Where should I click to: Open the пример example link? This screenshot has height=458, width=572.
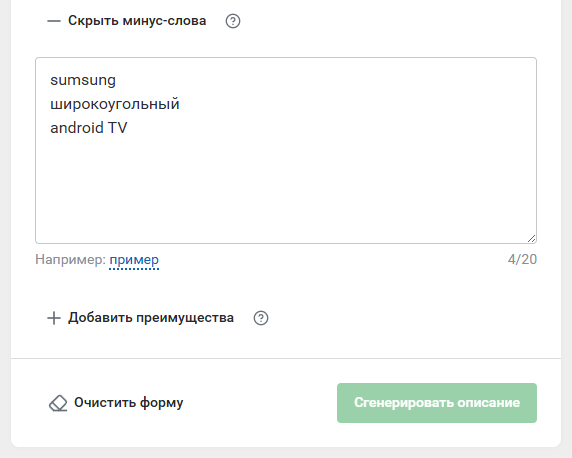pos(134,260)
